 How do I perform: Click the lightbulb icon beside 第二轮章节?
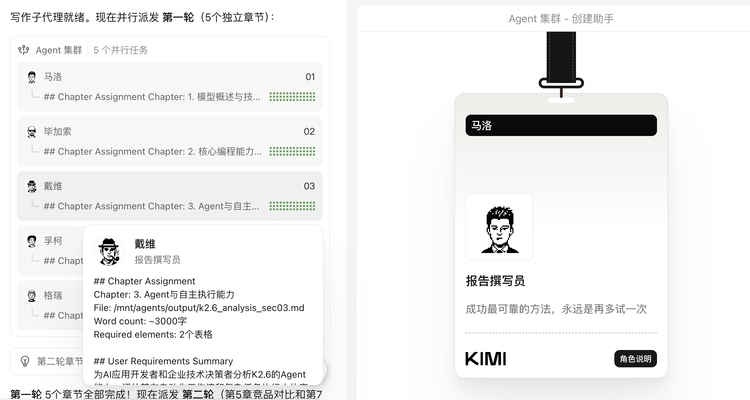(24, 360)
